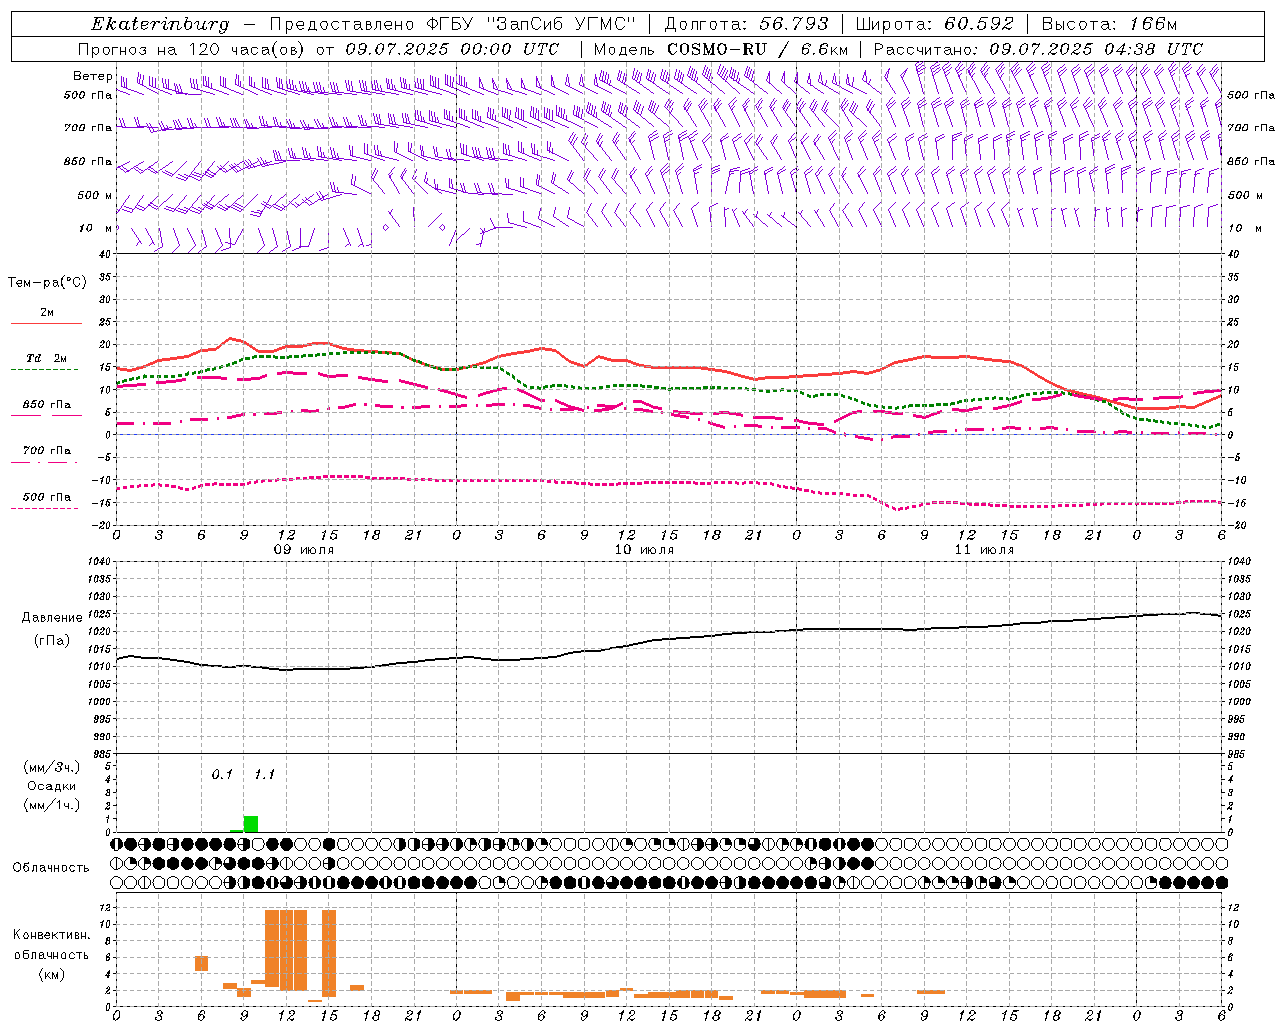Select the Облачность cloud cover label
The image size is (1280, 1024).
tap(51, 868)
